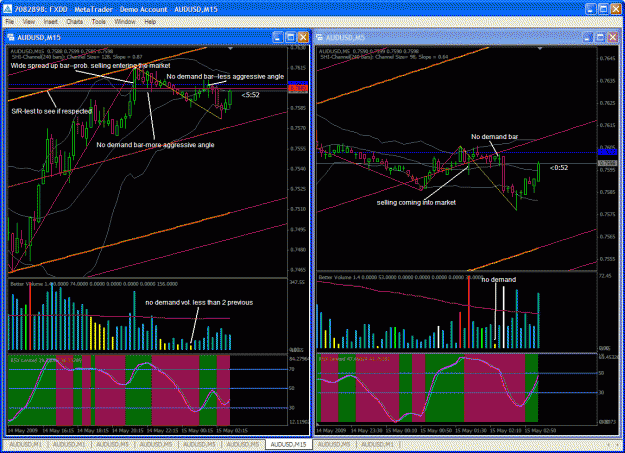Click '14 May 16:15' on M15 time axis
The image size is (625, 453).
click(x=58, y=431)
